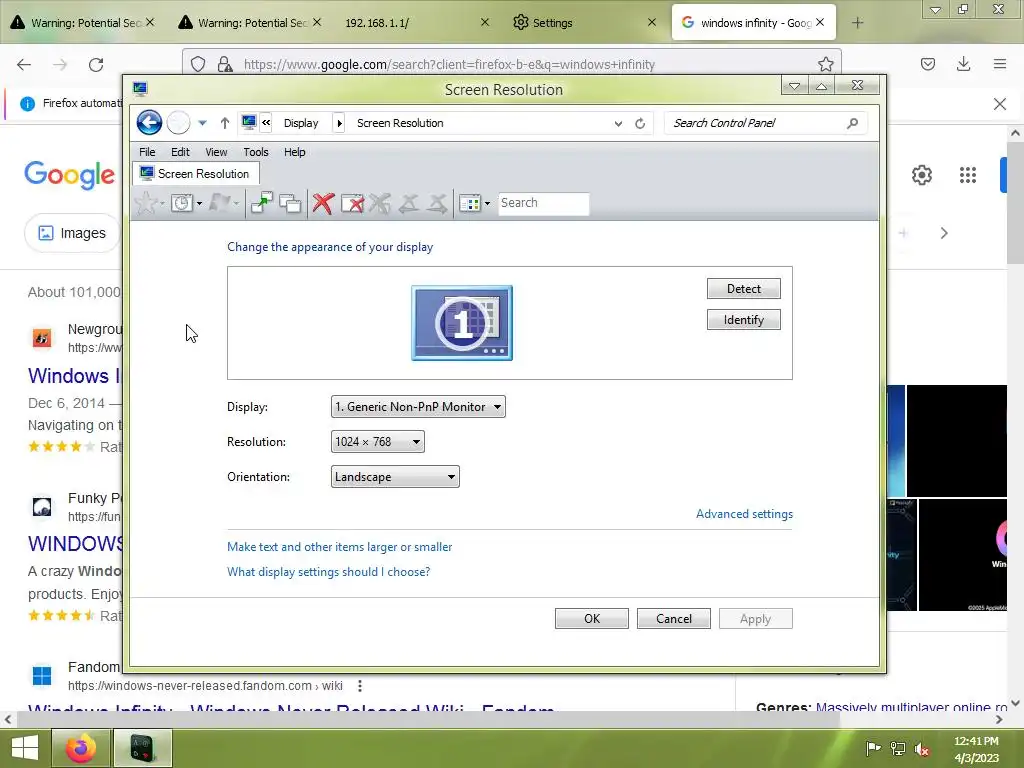The image size is (1024, 768).
Task: Open Advanced settings link
Action: point(744,514)
